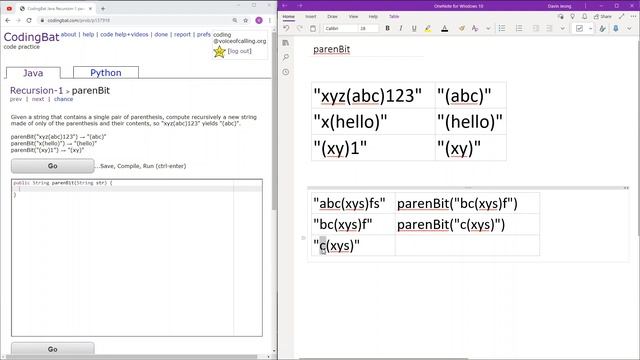Apply the font color button
Image resolution: width=640 pixels, height=360 pixels.
pos(445,29)
